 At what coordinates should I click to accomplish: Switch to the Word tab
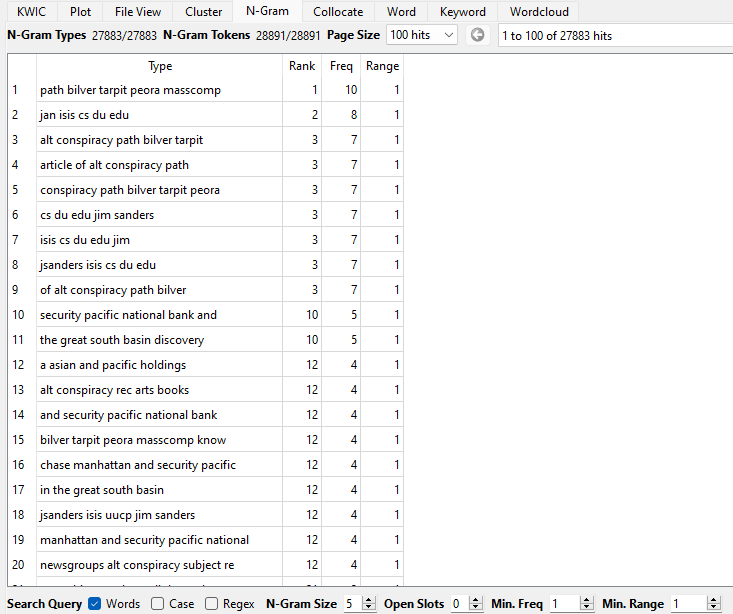pyautogui.click(x=401, y=12)
